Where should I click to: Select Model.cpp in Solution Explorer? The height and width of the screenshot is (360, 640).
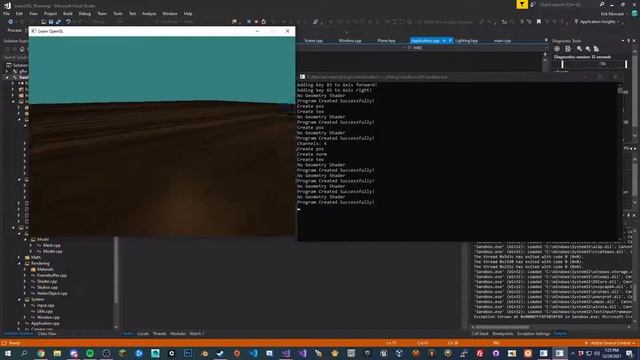(x=52, y=251)
